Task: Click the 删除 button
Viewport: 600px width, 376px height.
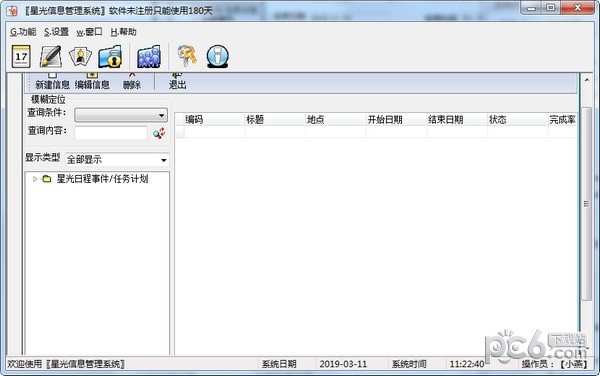Action: coord(132,81)
